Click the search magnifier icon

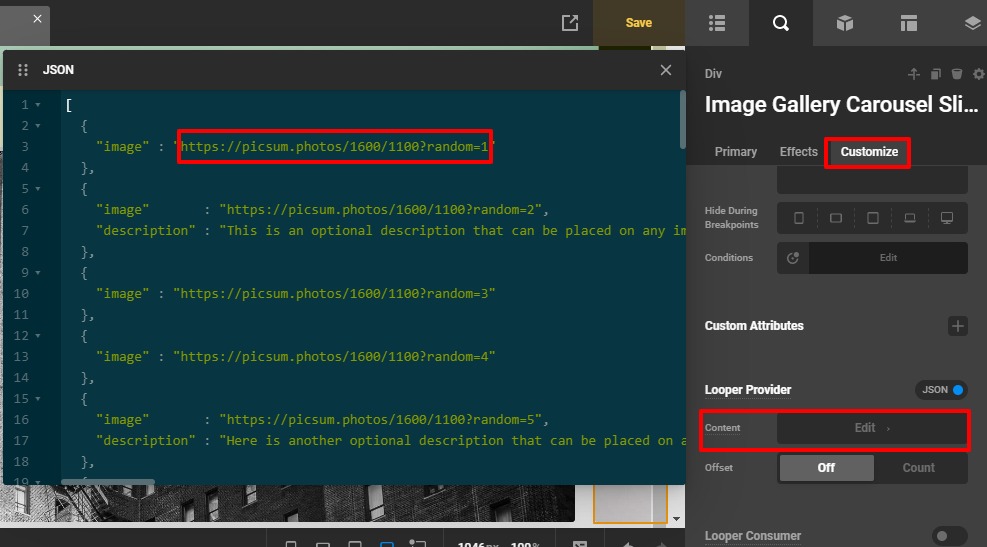781,23
